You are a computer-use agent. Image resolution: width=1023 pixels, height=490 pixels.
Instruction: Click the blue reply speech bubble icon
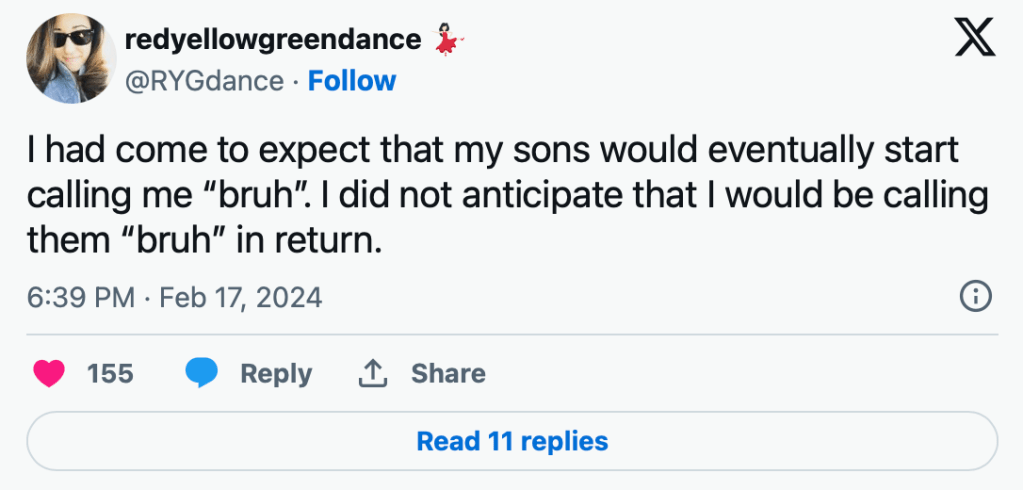[201, 373]
